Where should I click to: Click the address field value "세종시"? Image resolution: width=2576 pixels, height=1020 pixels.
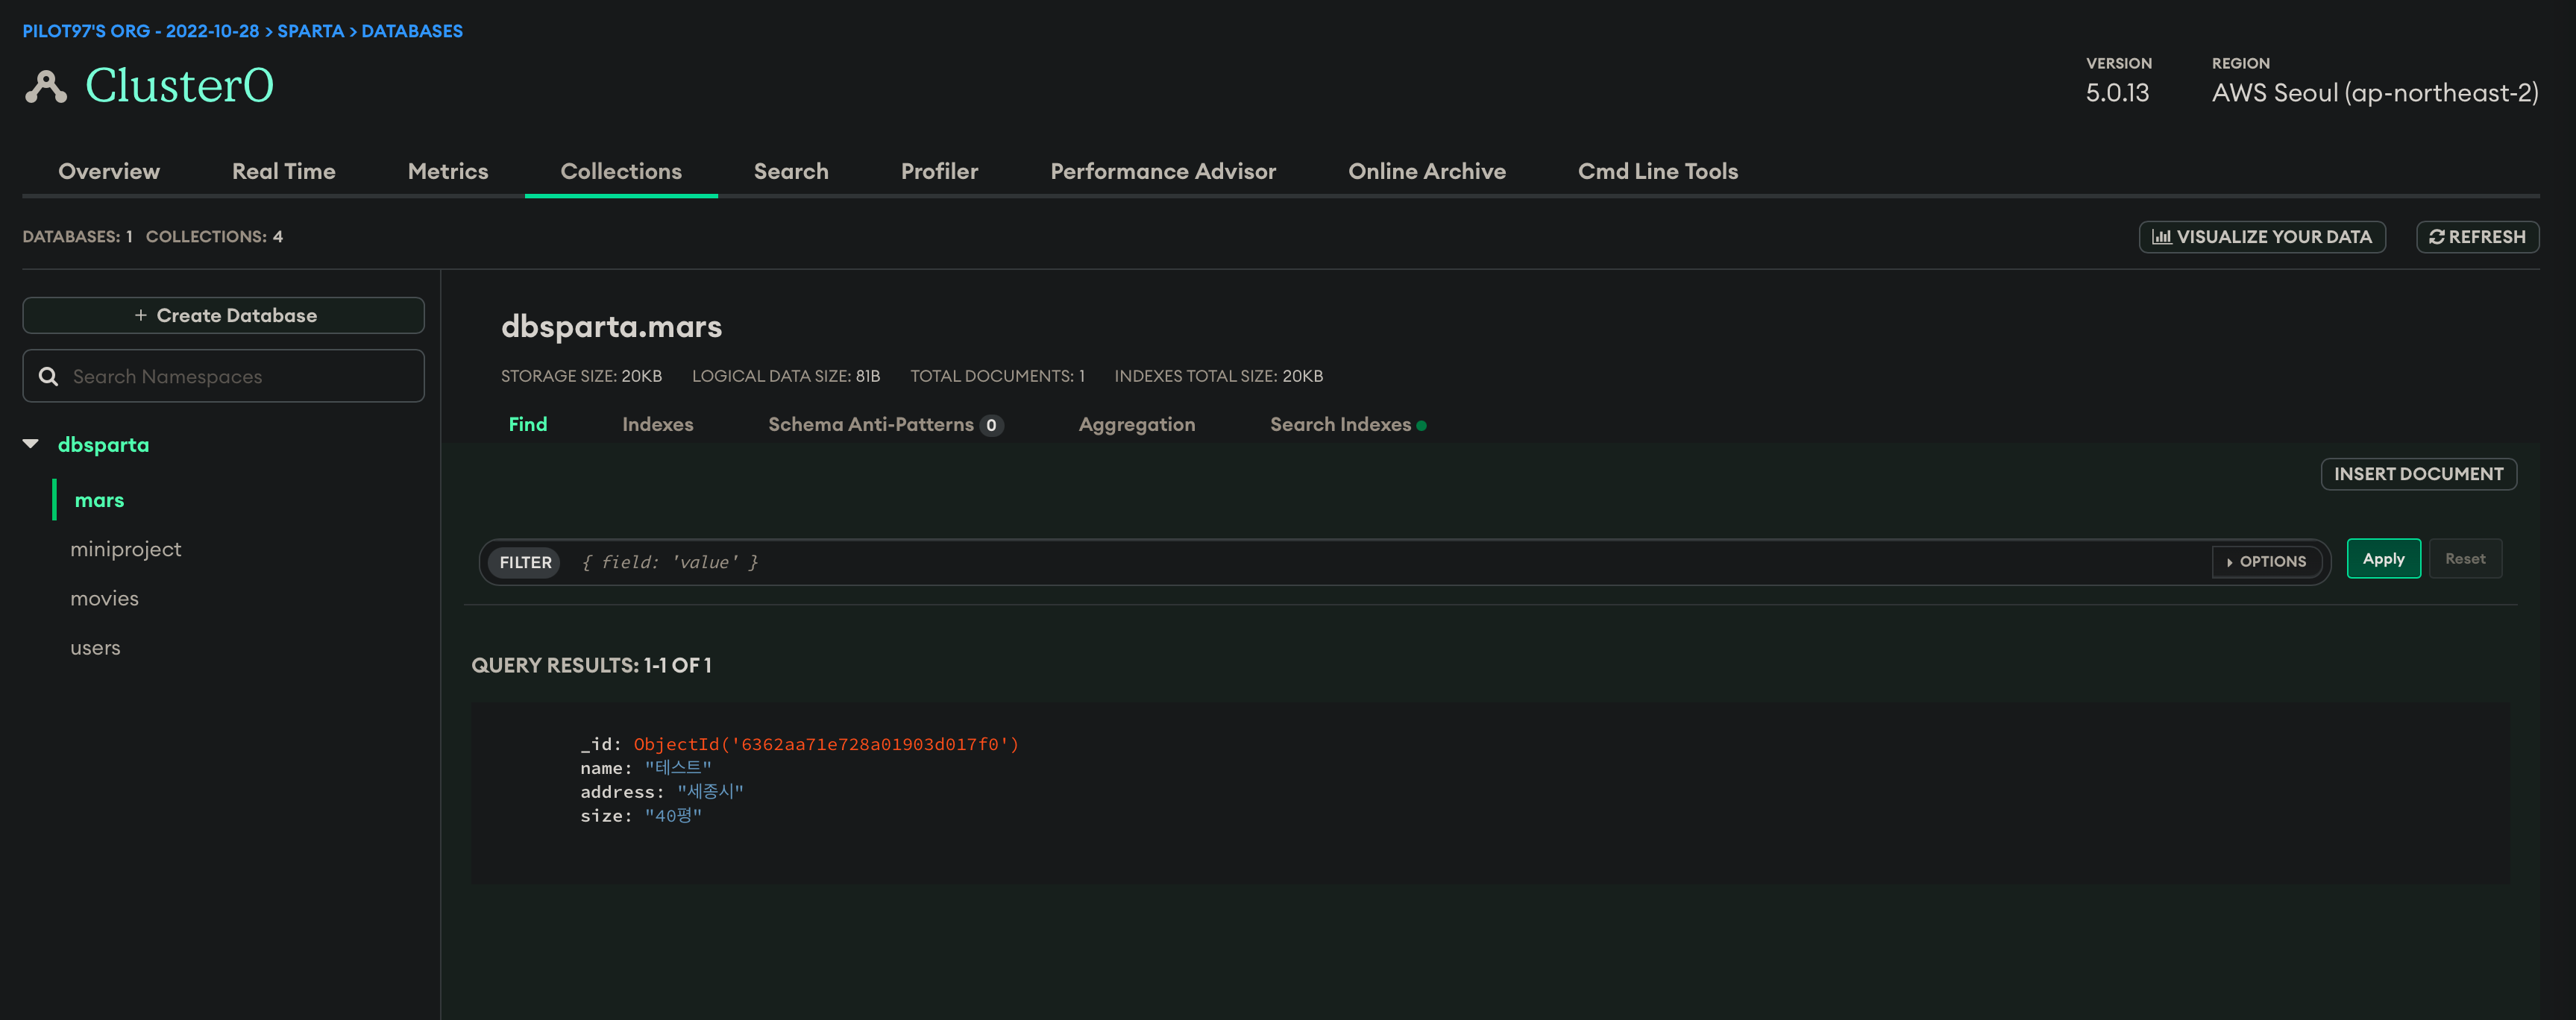pos(710,792)
